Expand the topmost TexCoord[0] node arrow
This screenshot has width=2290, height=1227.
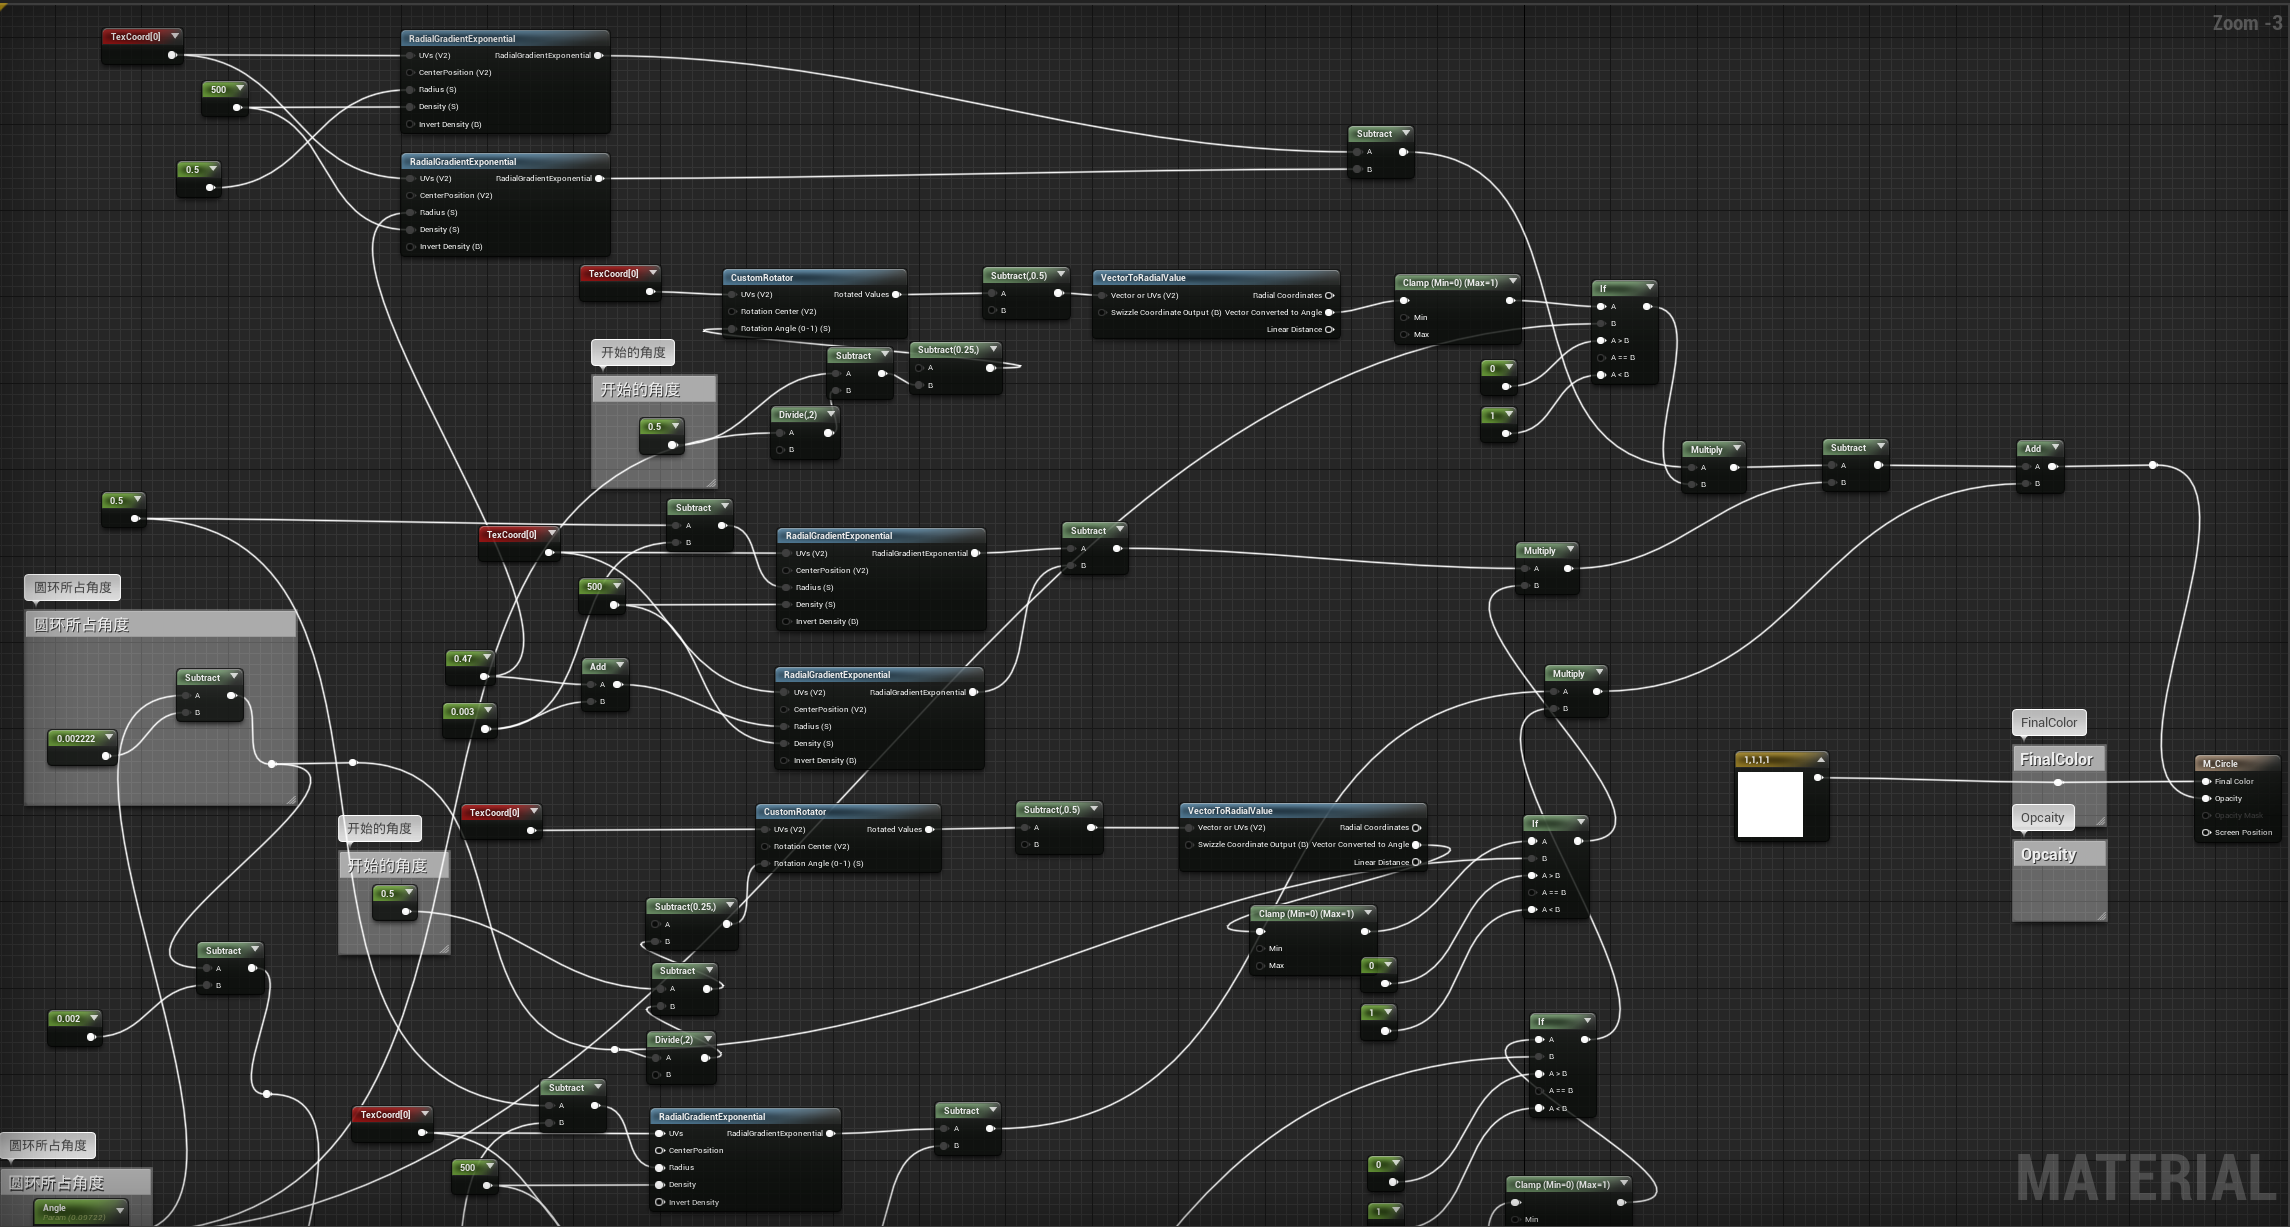pyautogui.click(x=175, y=35)
